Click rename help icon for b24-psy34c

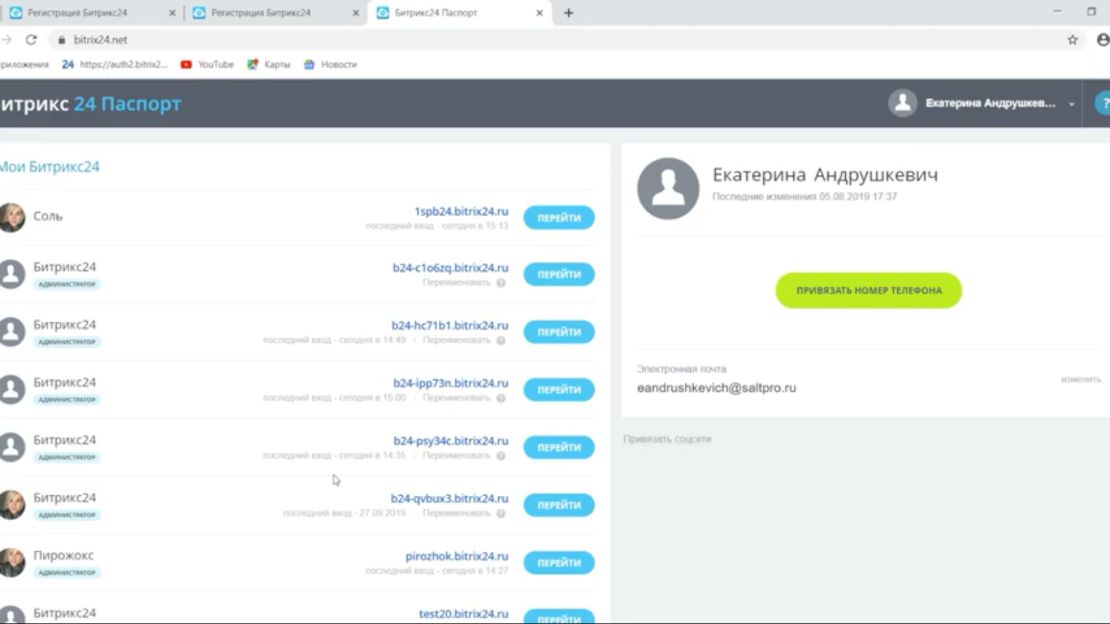tap(500, 456)
